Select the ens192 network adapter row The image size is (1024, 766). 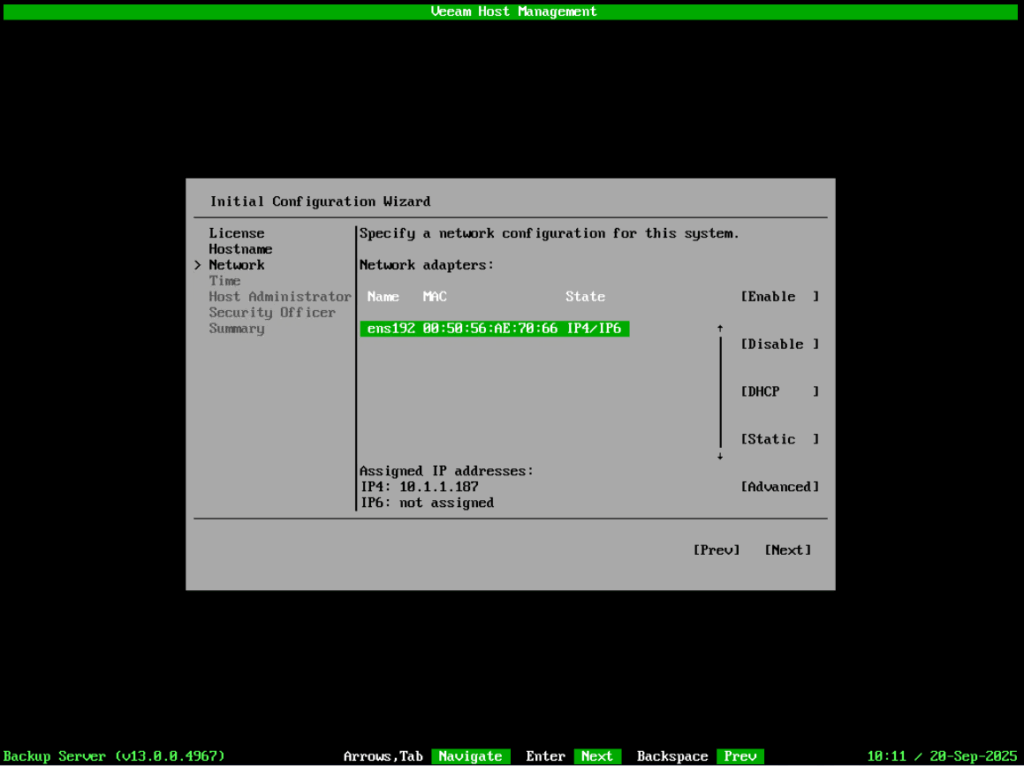[x=494, y=328]
